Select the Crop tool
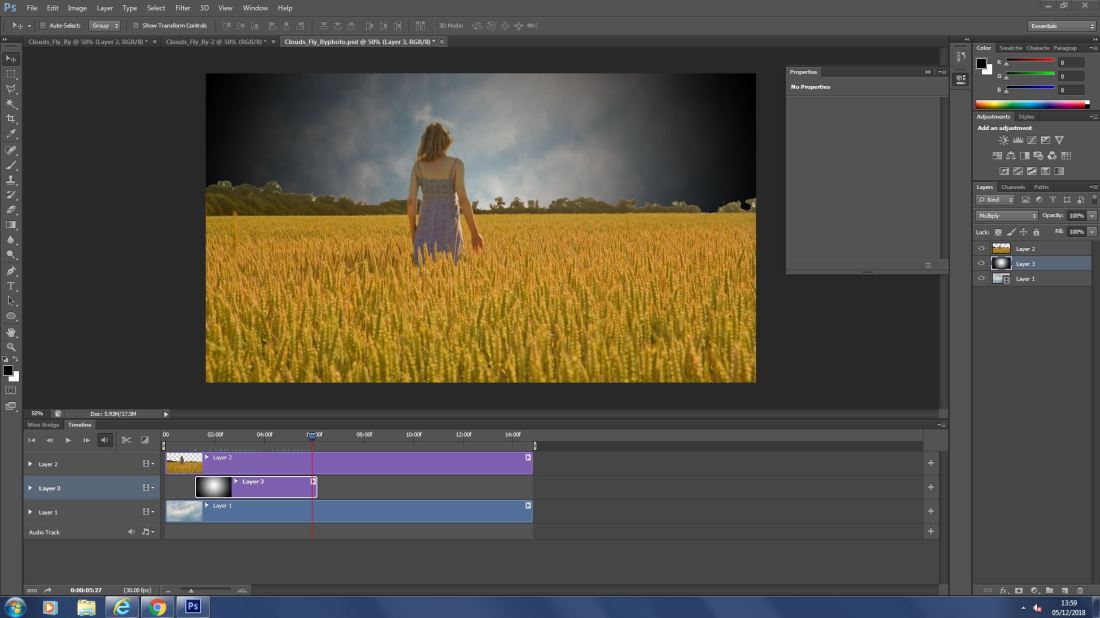 [12, 118]
